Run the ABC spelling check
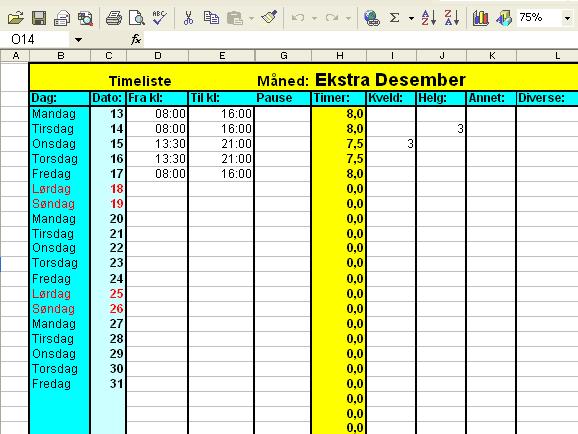This screenshot has width=578, height=434. [x=160, y=17]
